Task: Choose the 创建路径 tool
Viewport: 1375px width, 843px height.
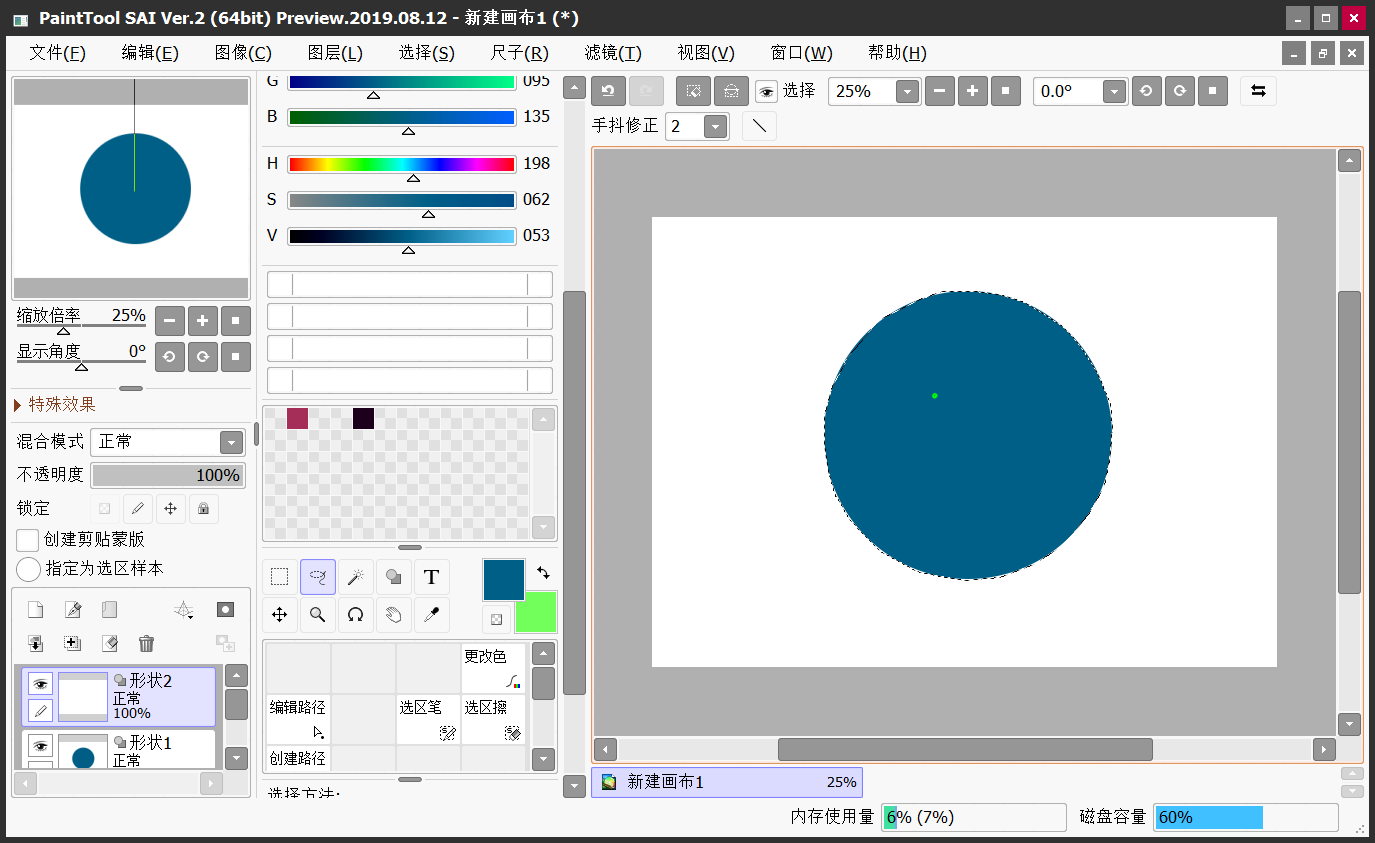Action: click(298, 757)
